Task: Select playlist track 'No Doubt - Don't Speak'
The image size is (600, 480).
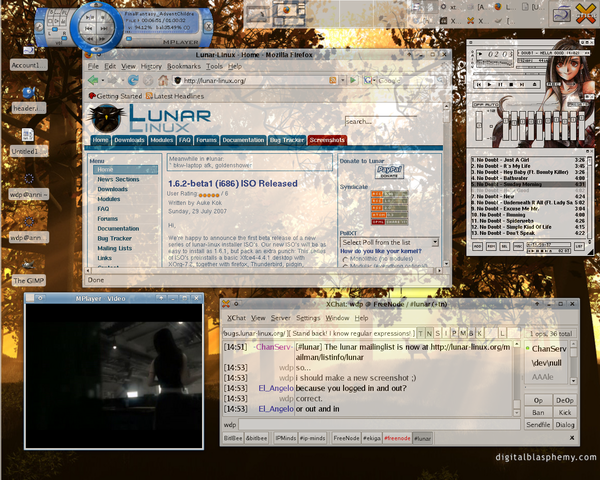Action: click(x=528, y=233)
